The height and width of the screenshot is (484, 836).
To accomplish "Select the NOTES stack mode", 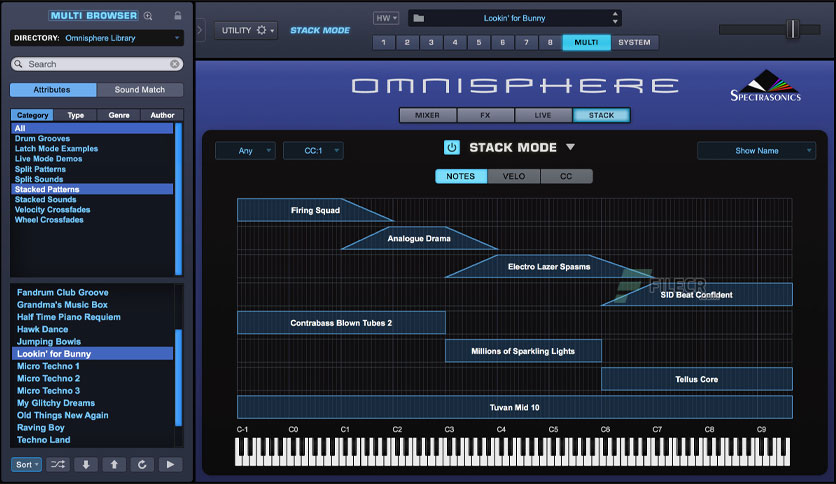I will click(x=461, y=176).
